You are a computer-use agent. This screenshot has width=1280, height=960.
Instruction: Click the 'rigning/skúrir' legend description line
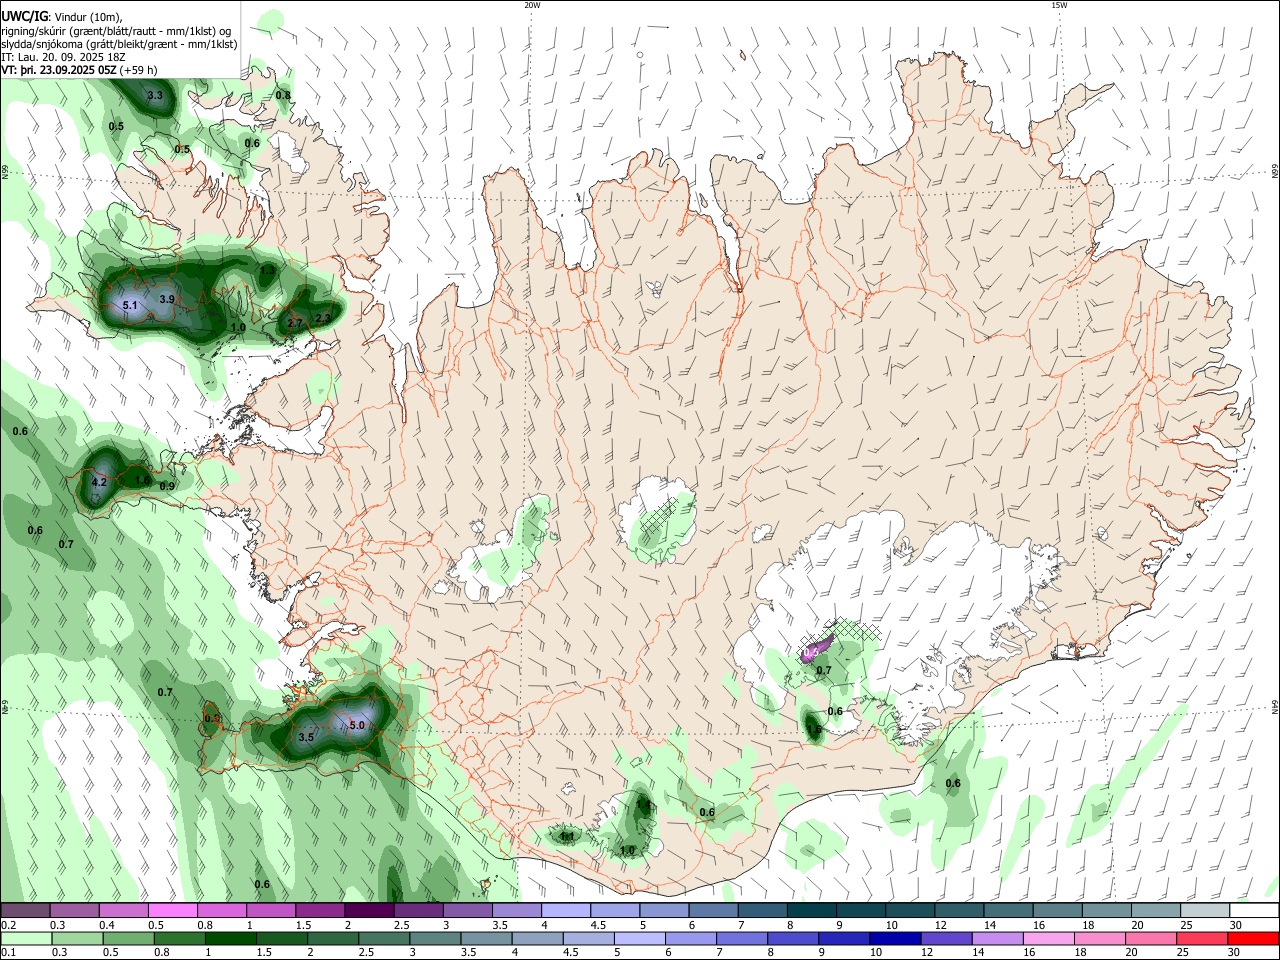click(116, 31)
